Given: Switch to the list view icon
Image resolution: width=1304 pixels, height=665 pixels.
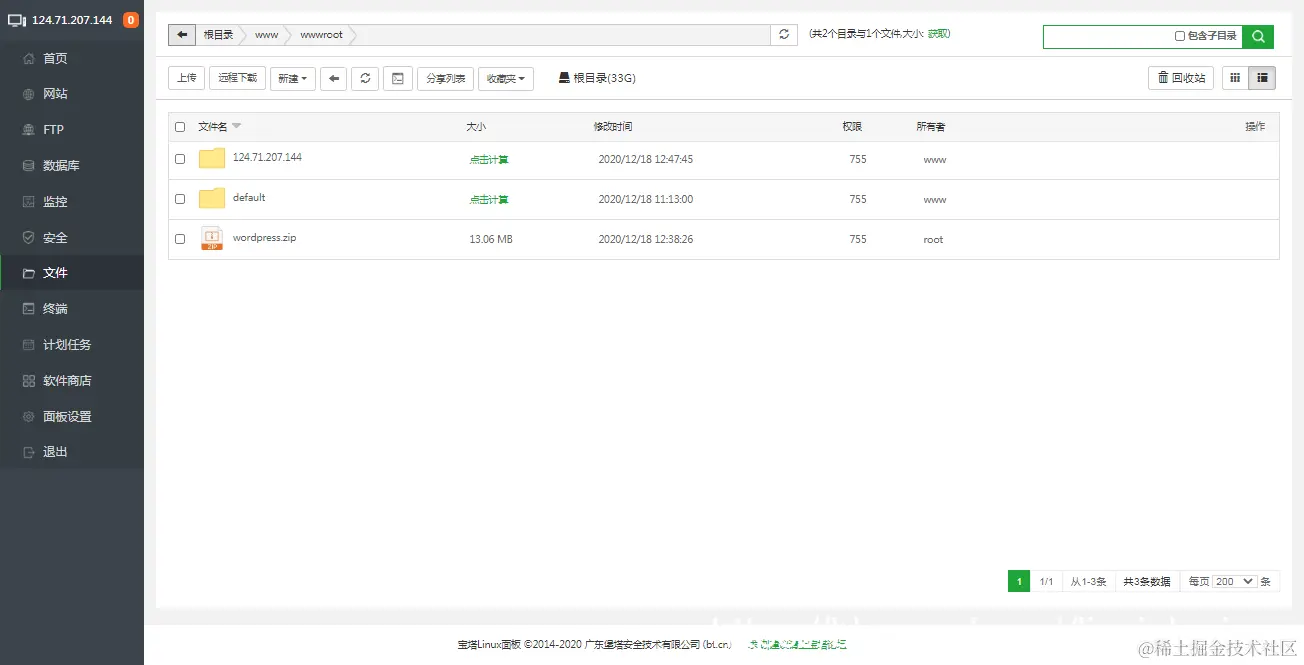Looking at the screenshot, I should [x=1262, y=78].
